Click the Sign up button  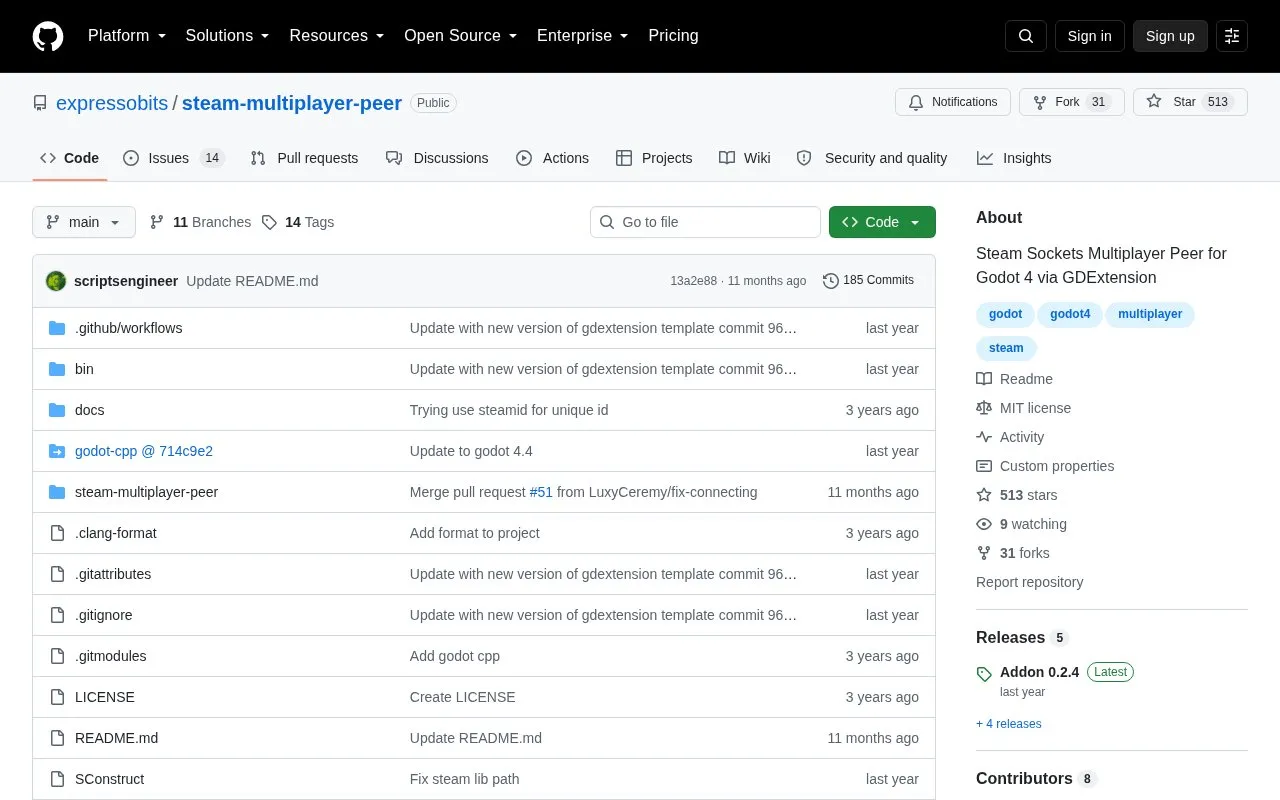(1170, 36)
